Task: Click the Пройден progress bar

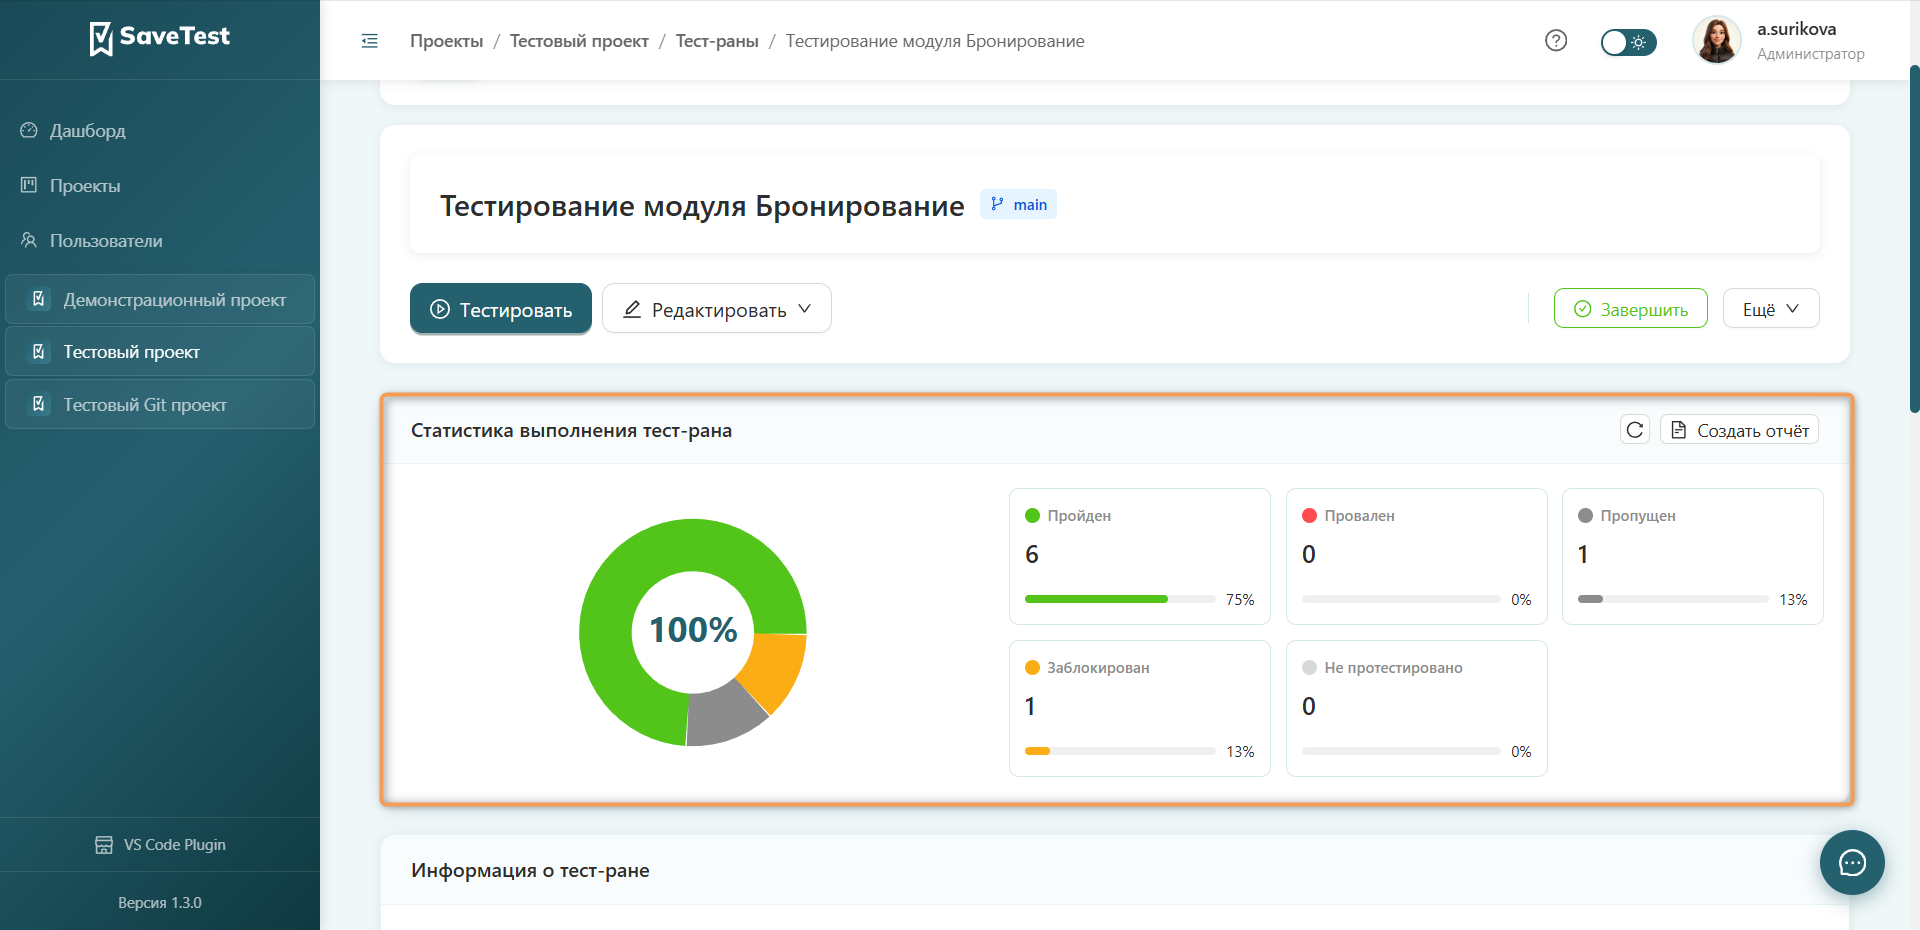Action: pyautogui.click(x=1120, y=599)
